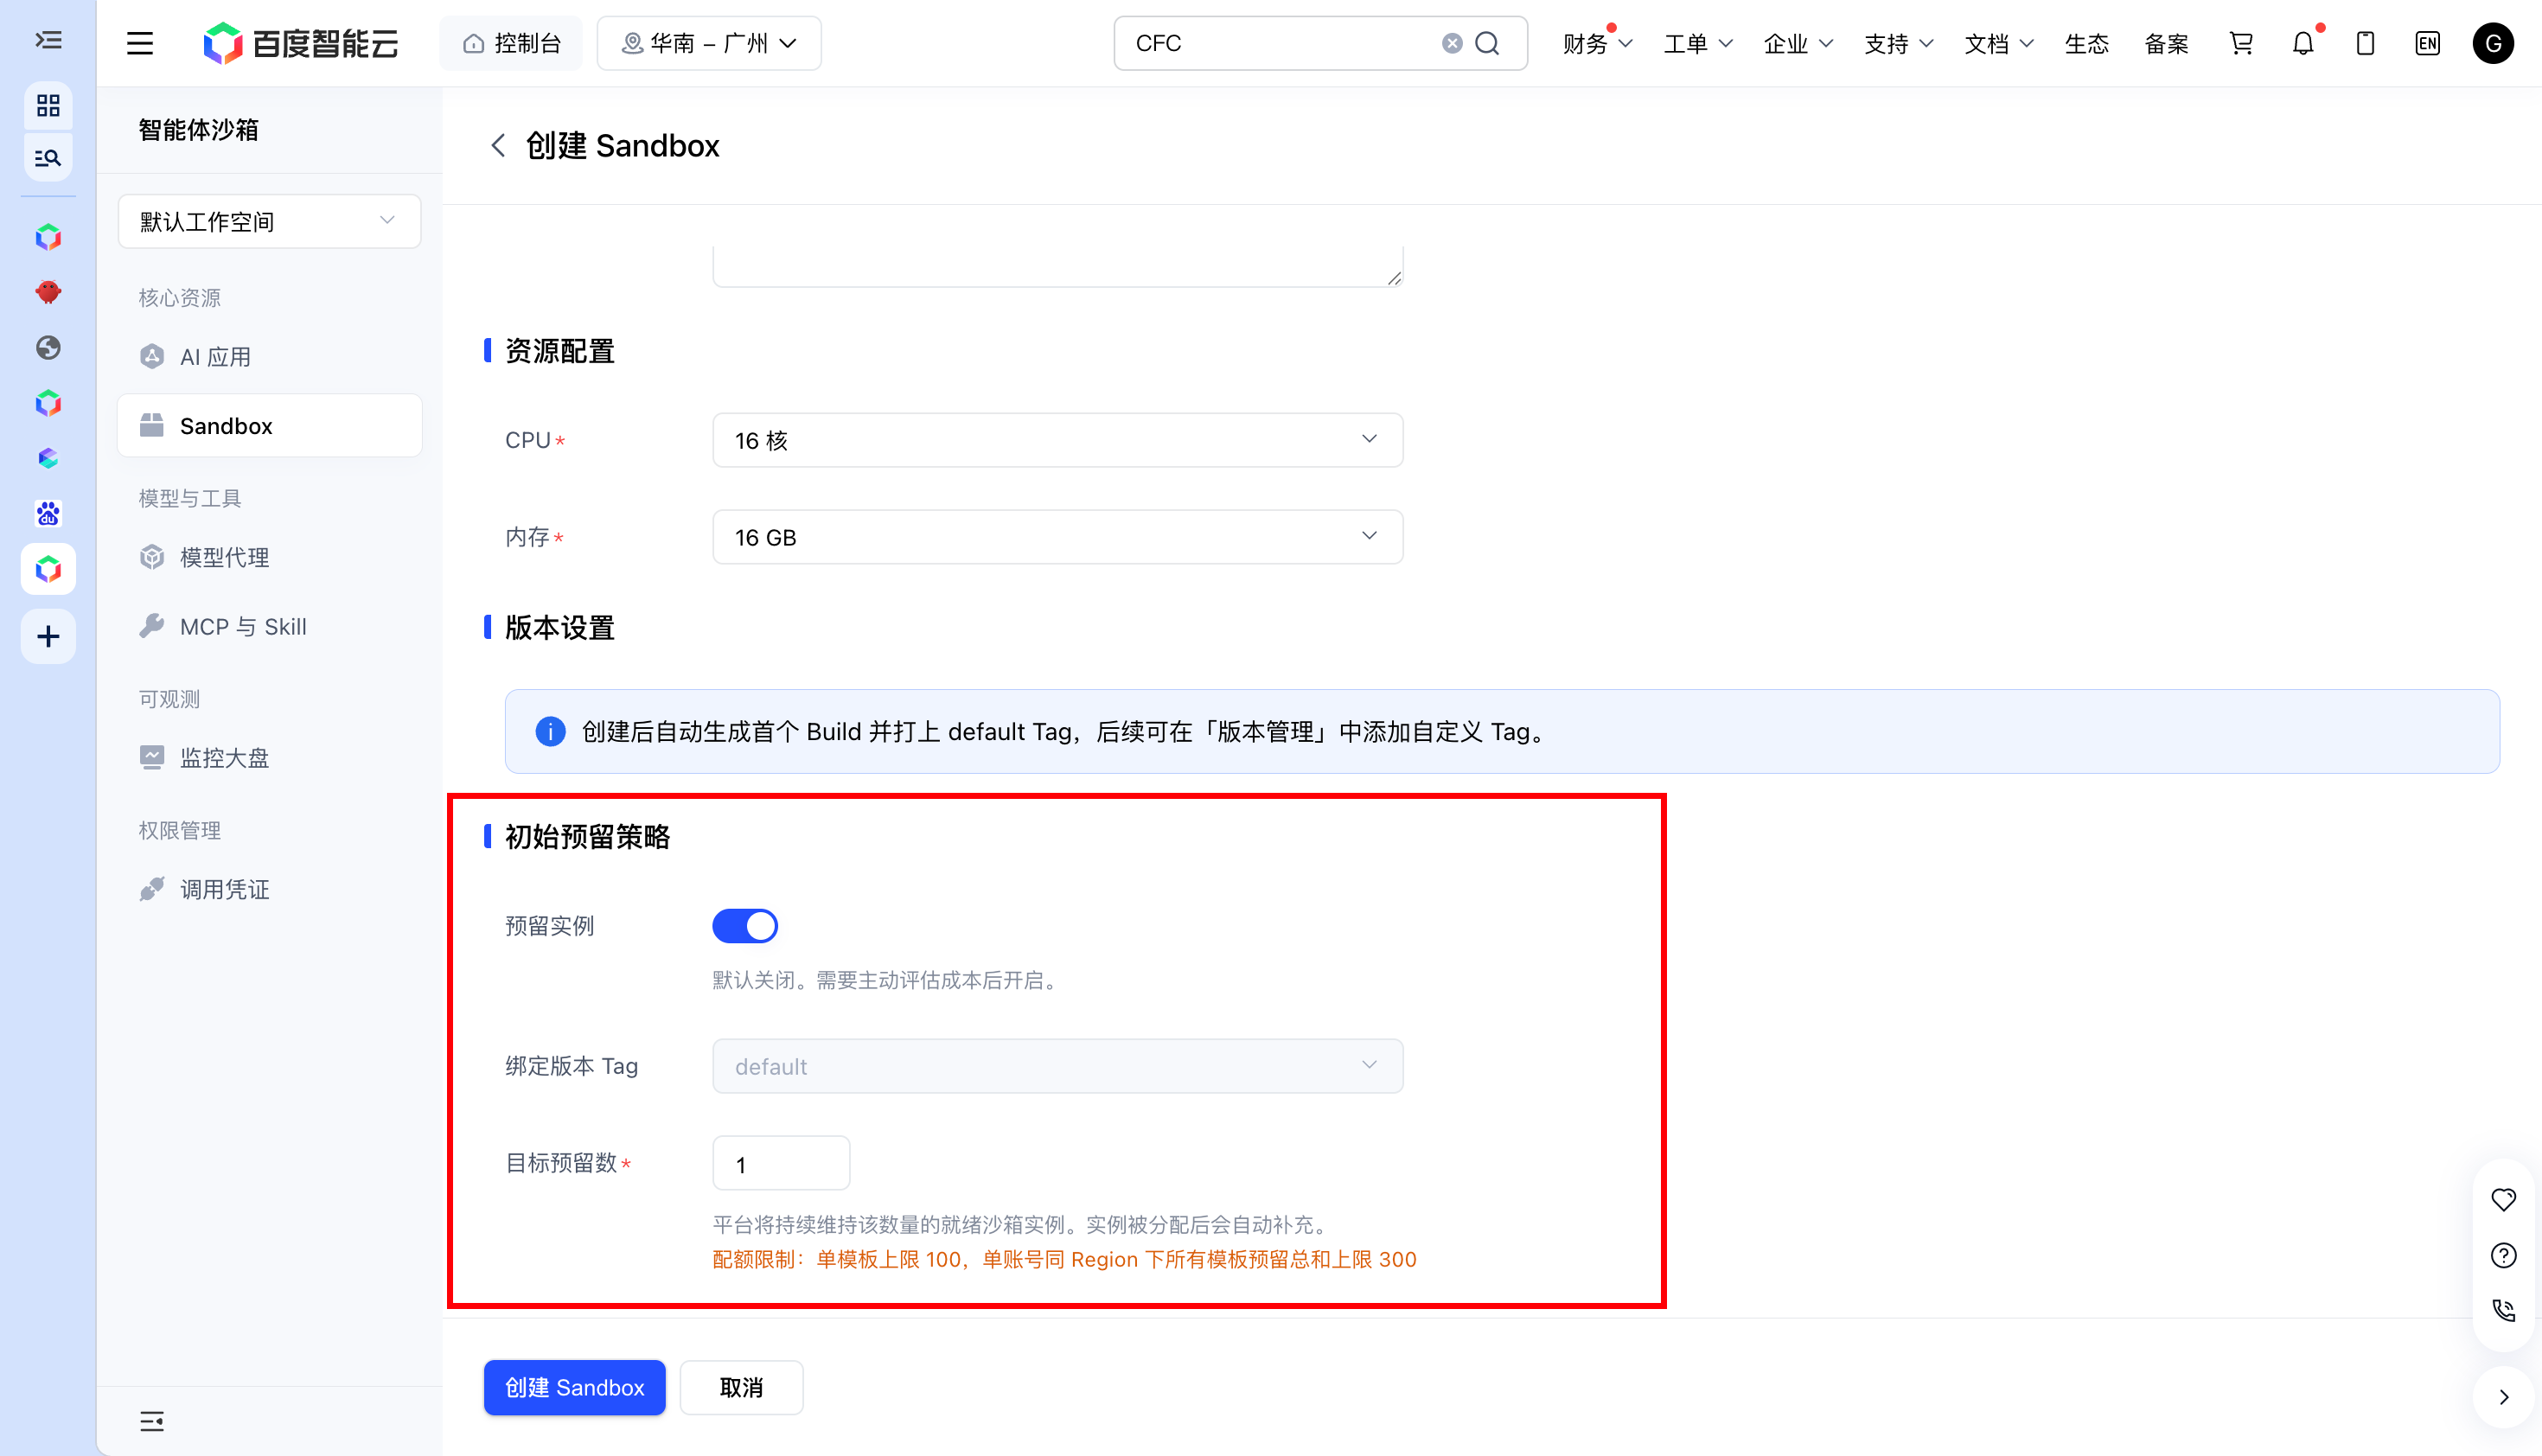
Task: Add a product with the plus icon
Action: tap(48, 636)
